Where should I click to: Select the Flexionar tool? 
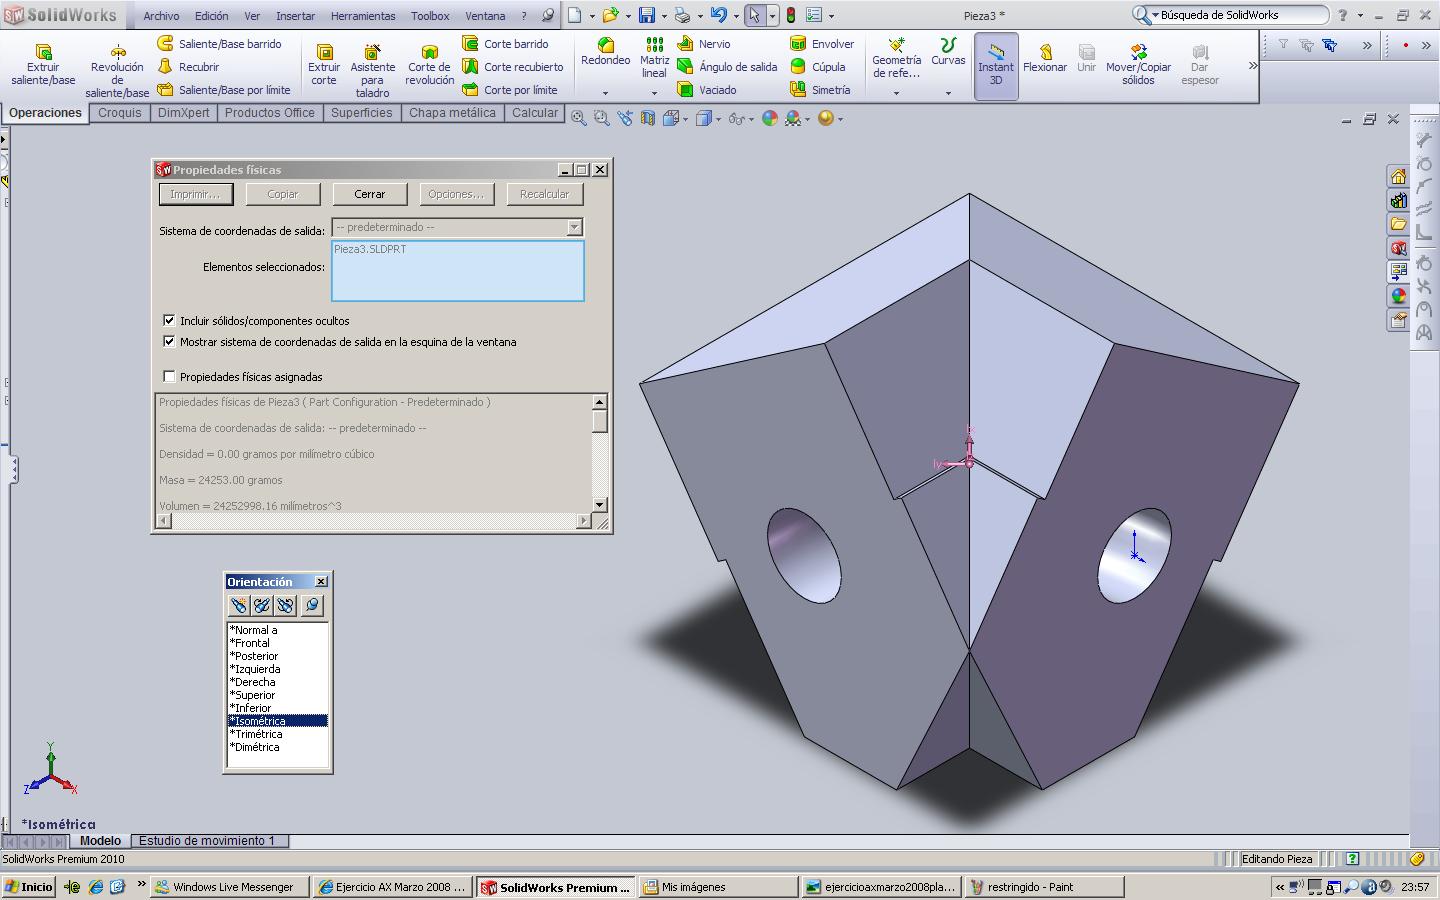click(x=1045, y=59)
